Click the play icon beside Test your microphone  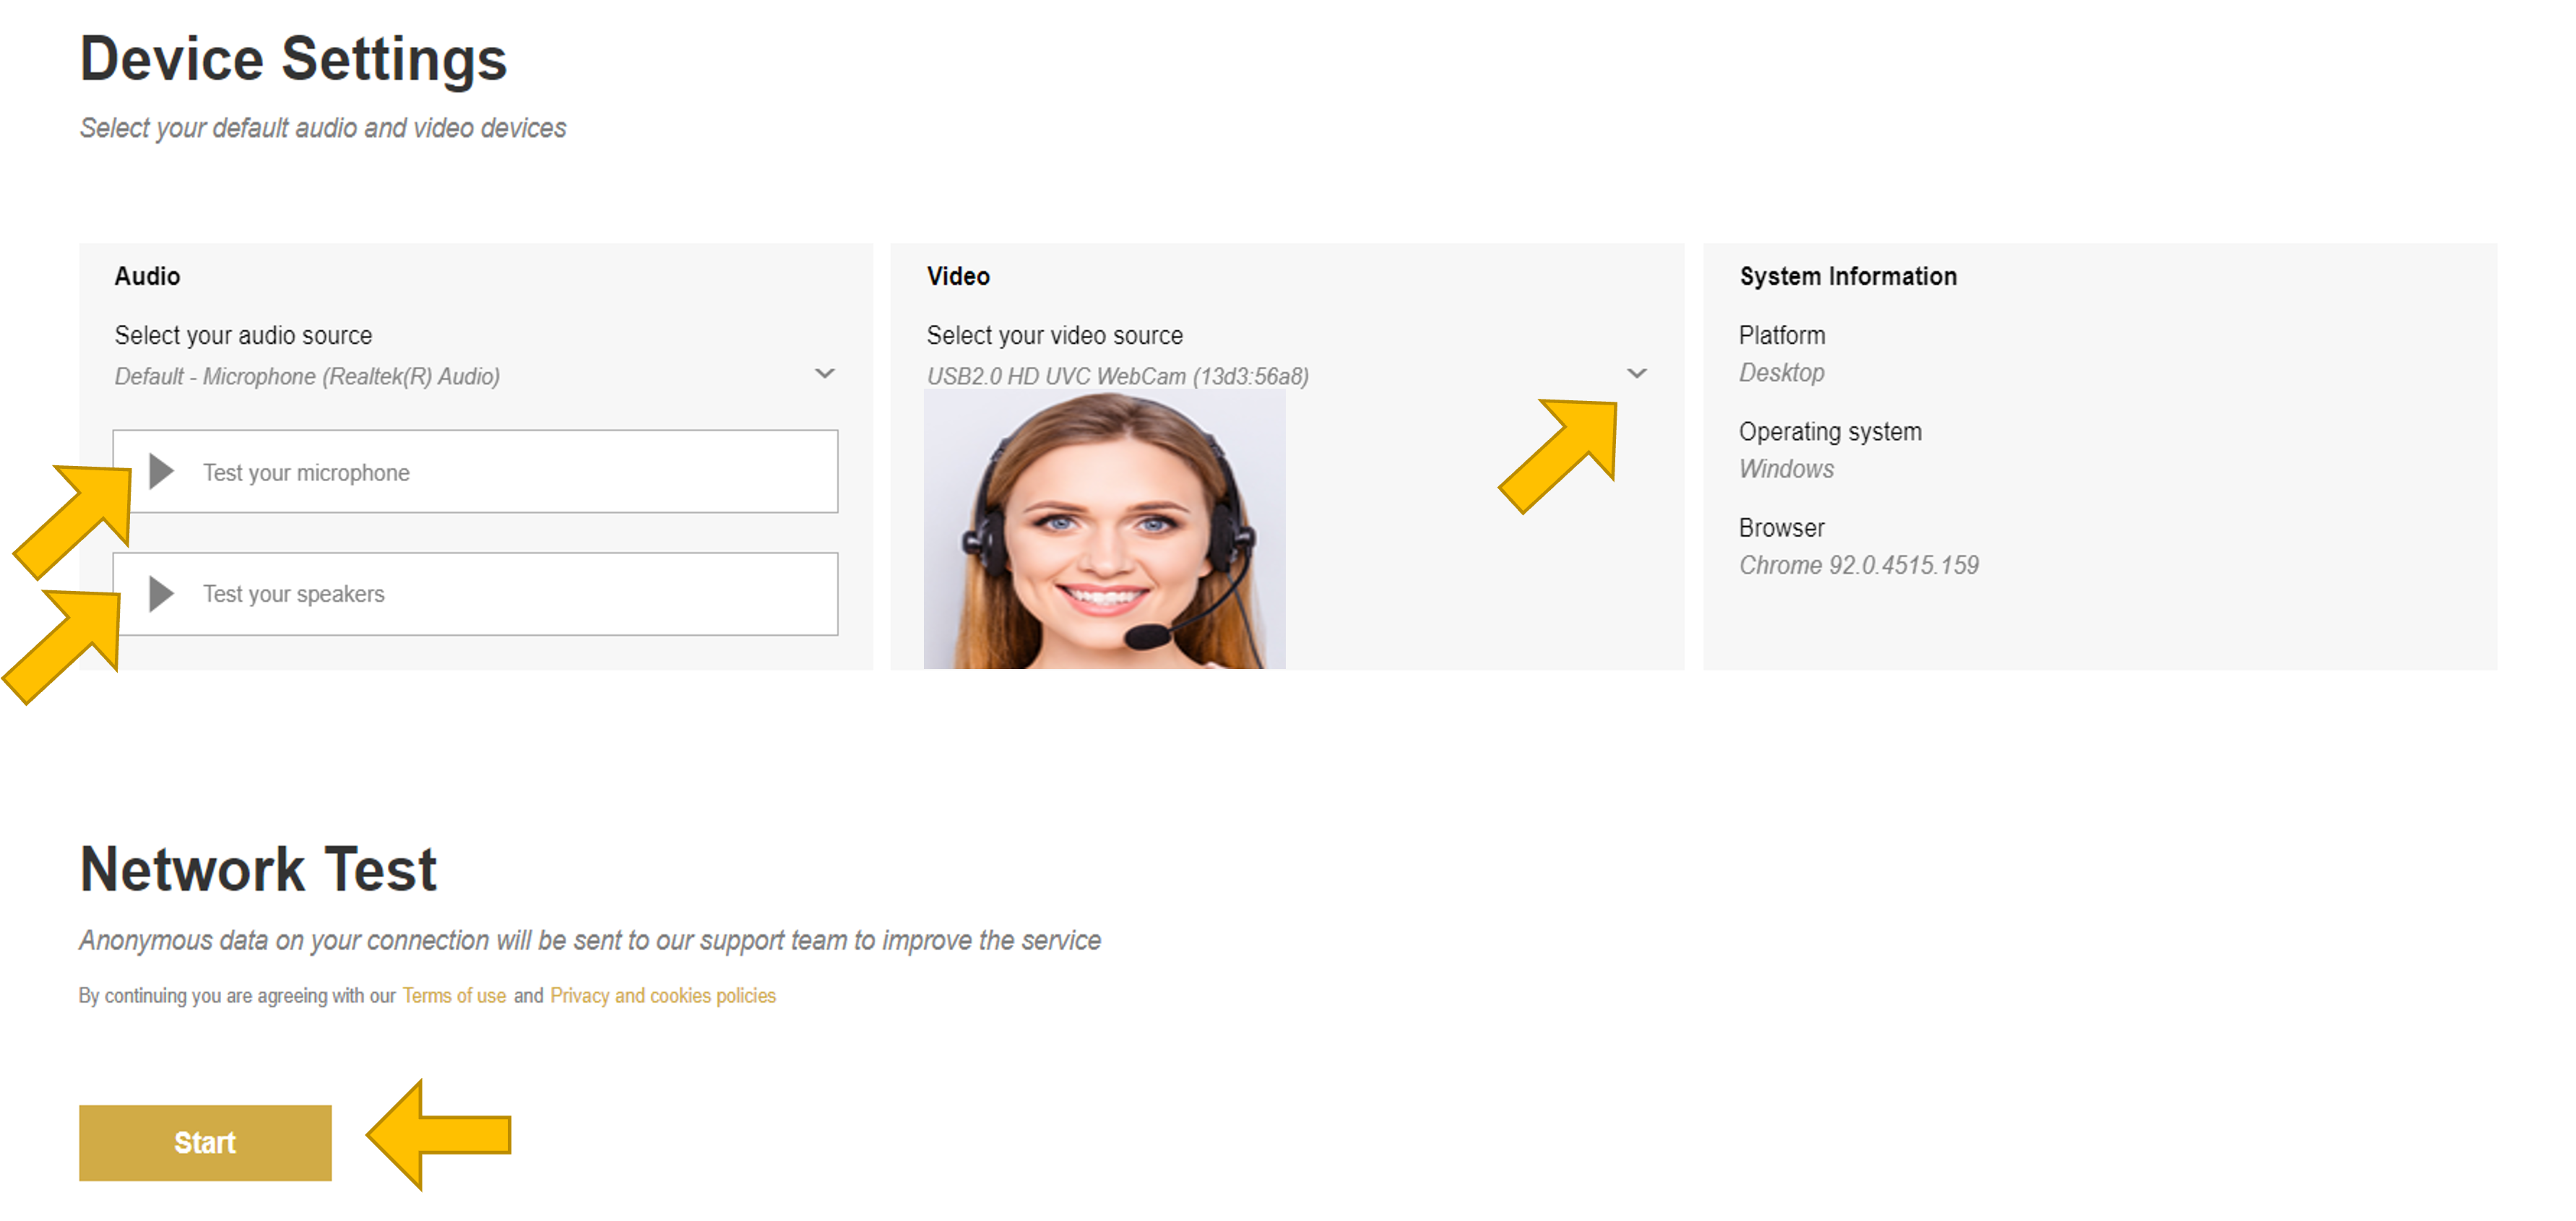pos(161,471)
